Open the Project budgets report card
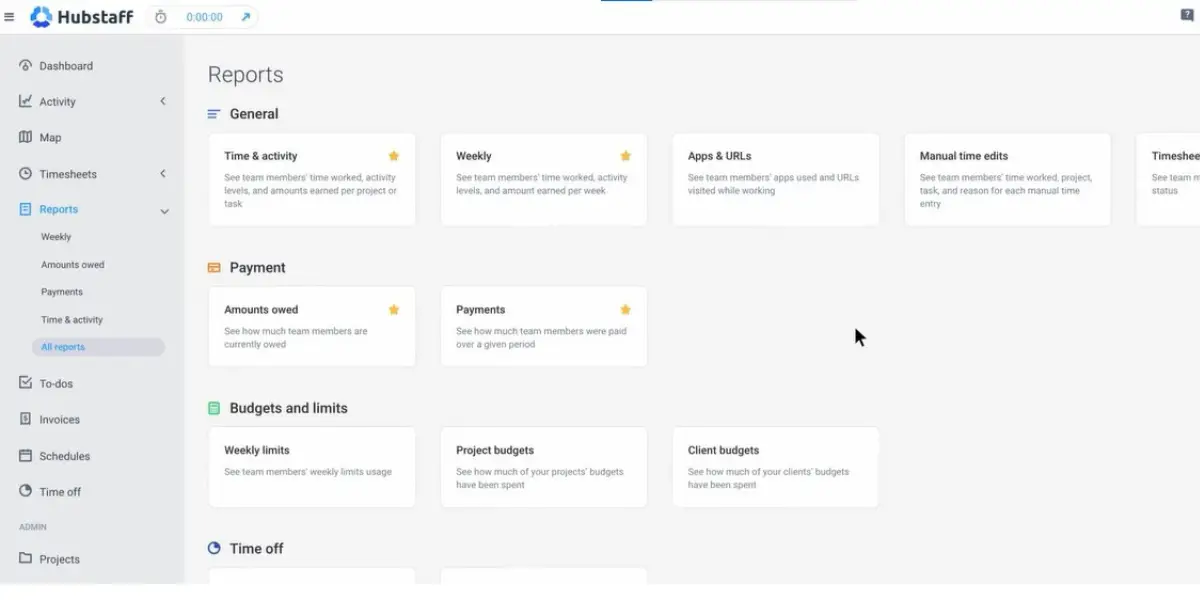Viewport: 1200px width, 600px height. coord(544,467)
